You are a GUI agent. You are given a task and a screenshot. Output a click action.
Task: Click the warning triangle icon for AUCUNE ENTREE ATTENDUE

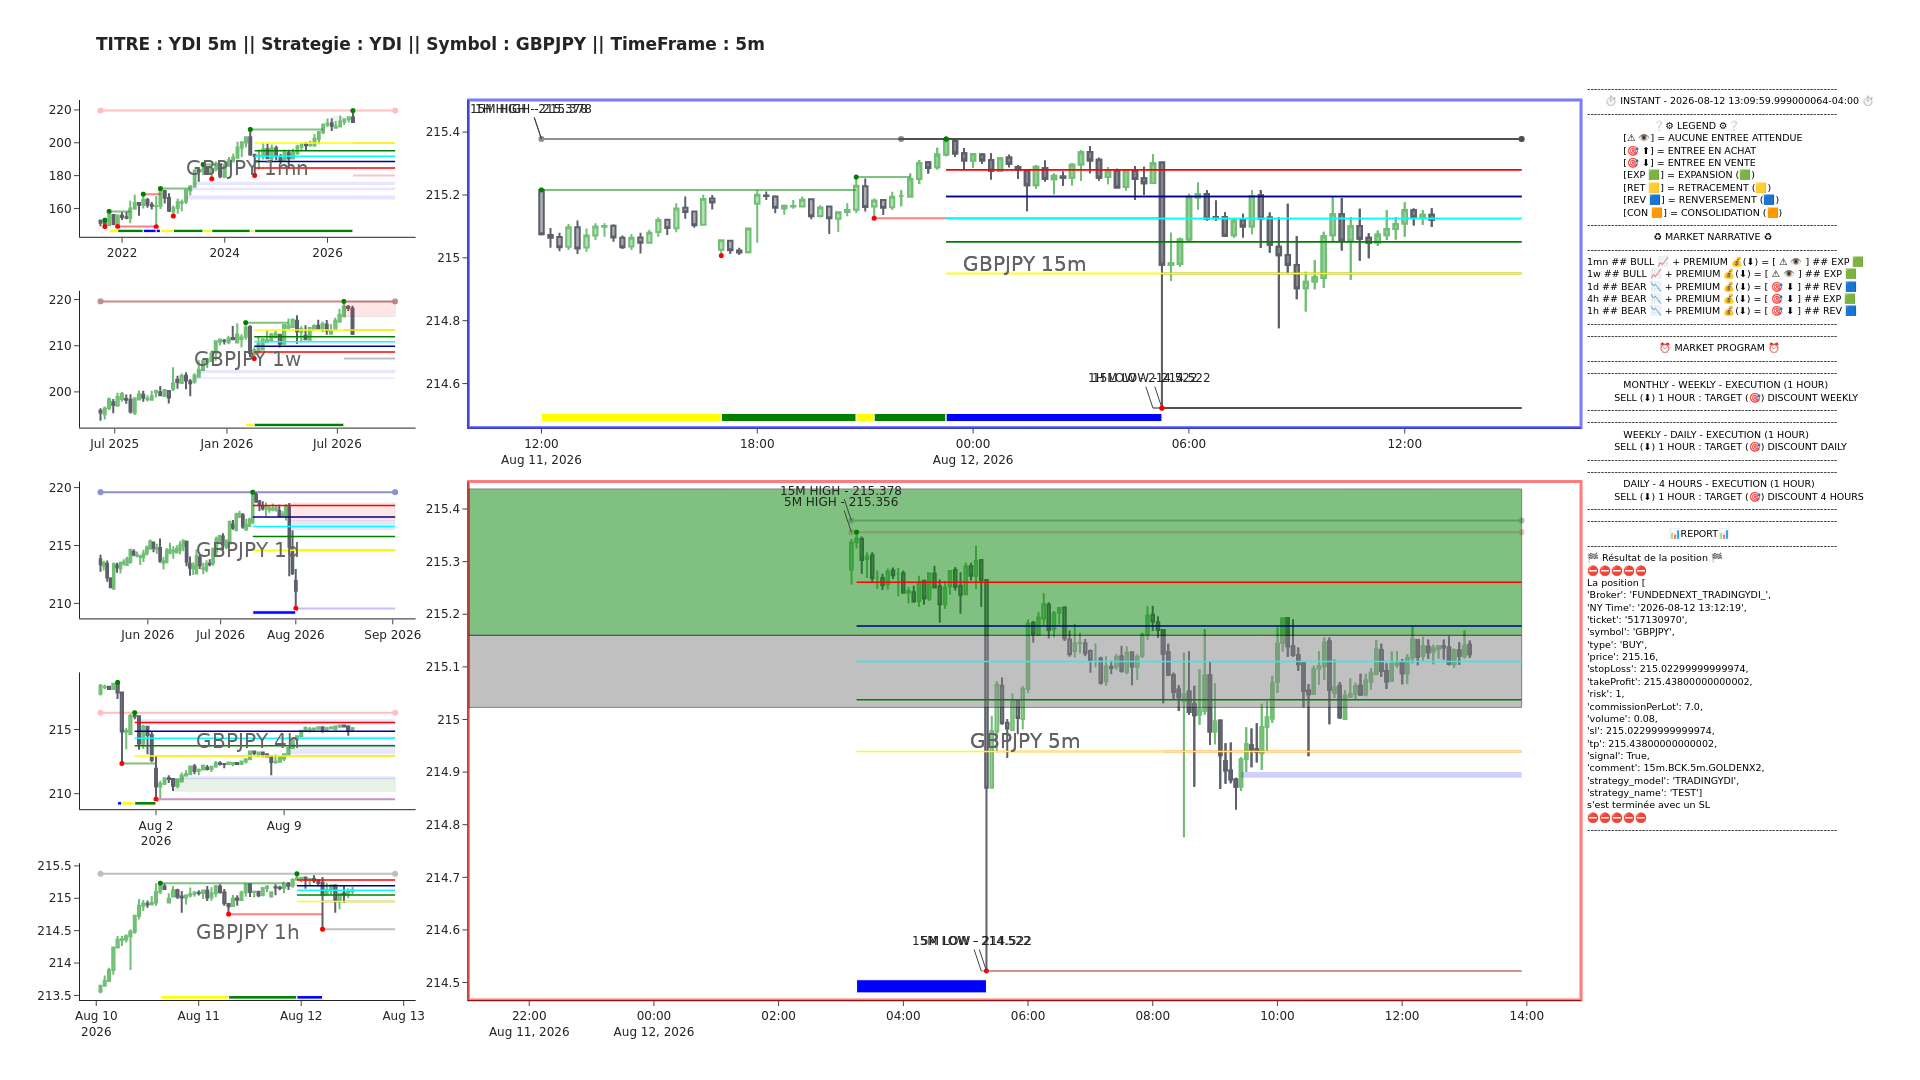(x=1630, y=138)
